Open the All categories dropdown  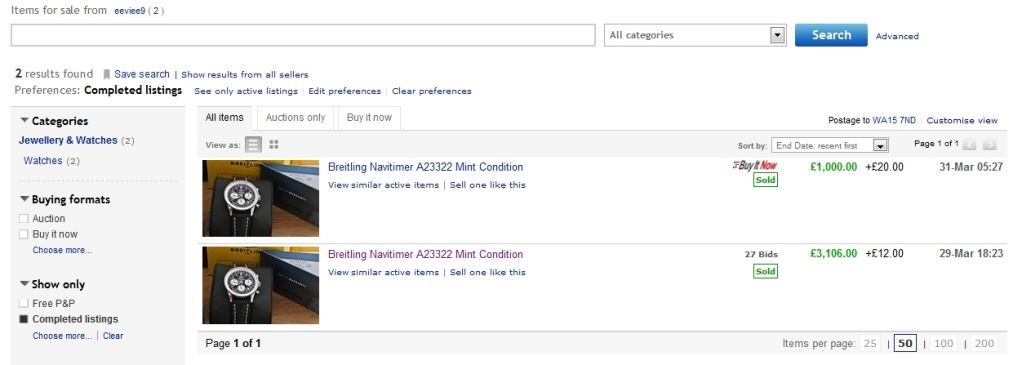695,35
